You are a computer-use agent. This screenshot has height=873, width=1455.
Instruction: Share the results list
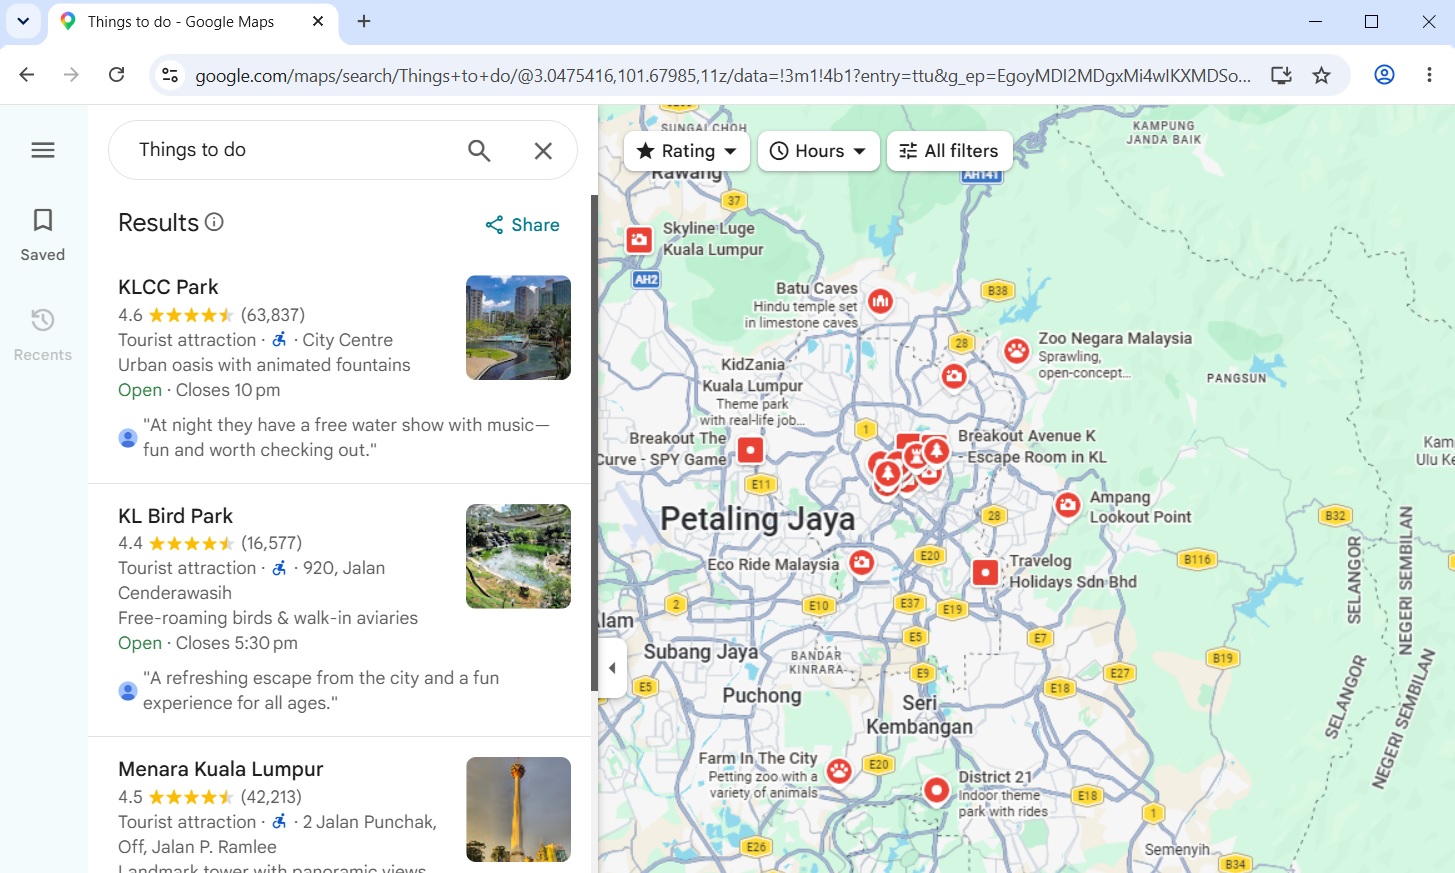coord(522,225)
